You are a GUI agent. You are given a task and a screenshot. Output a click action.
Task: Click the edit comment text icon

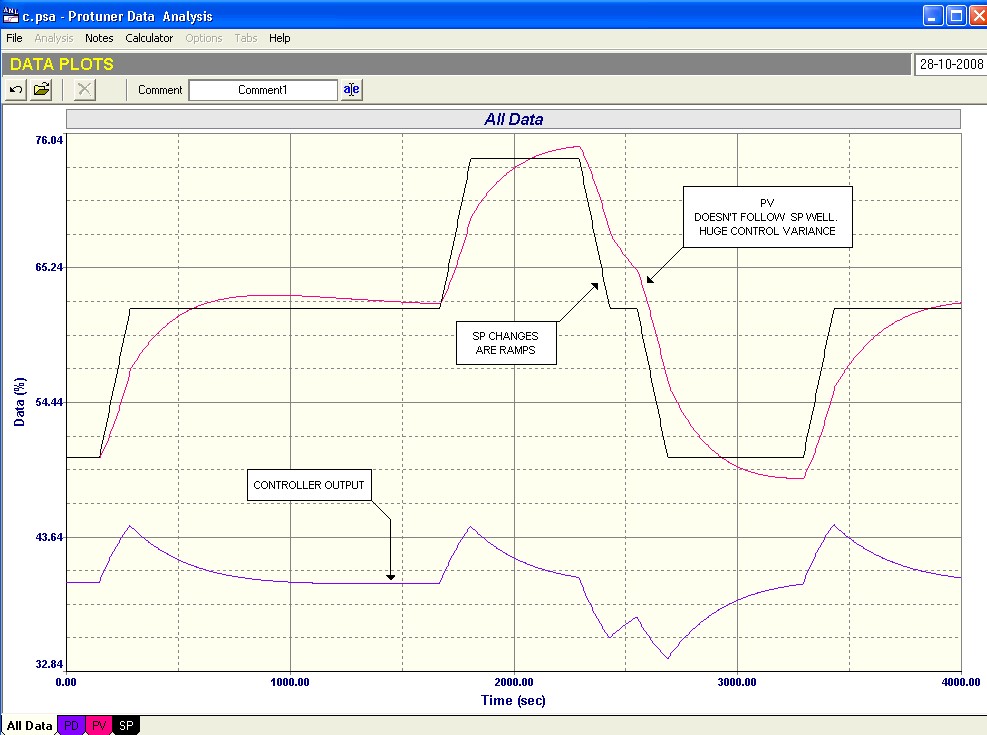pos(351,90)
